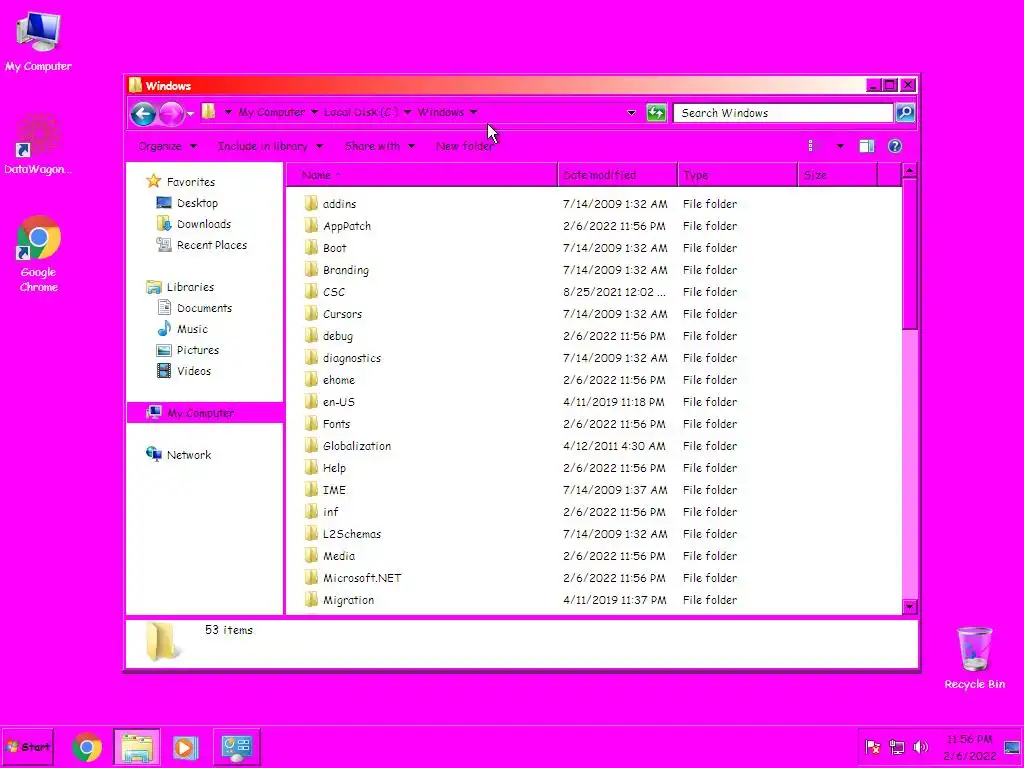The width and height of the screenshot is (1024, 768).
Task: Create a New folder
Action: (x=465, y=146)
